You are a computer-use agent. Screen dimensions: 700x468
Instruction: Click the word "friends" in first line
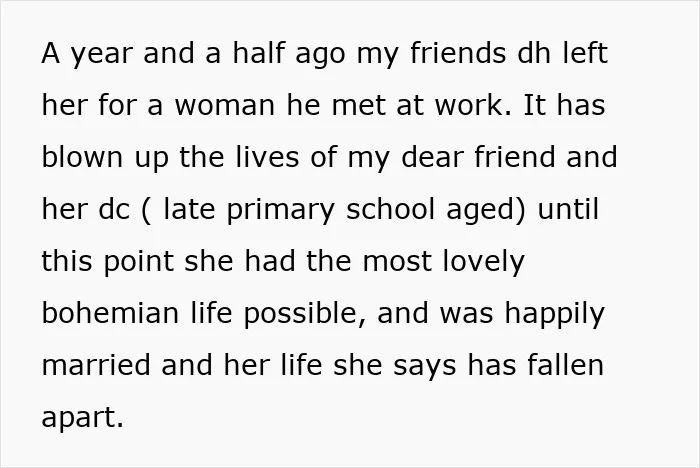click(458, 53)
